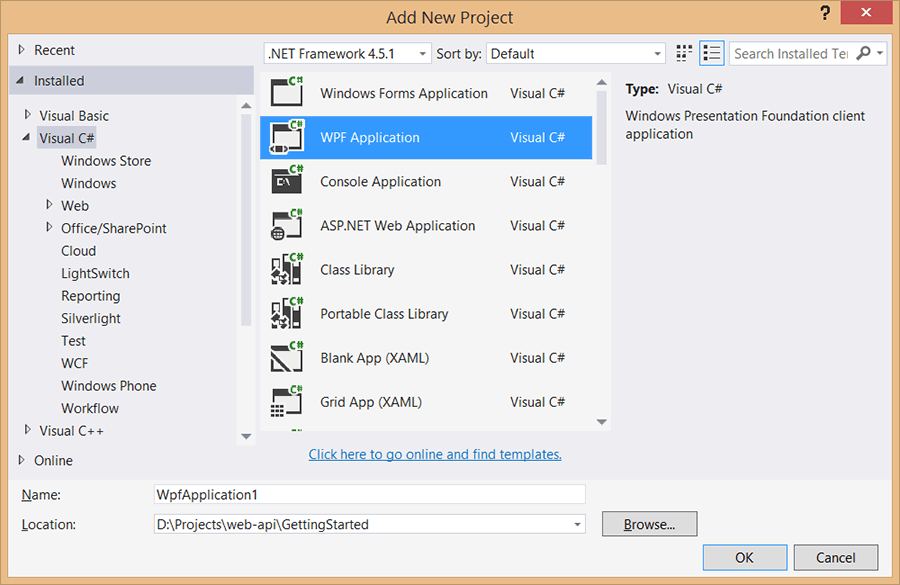Click the ASP.NET Web Application name
The width and height of the screenshot is (900, 585).
click(x=398, y=226)
